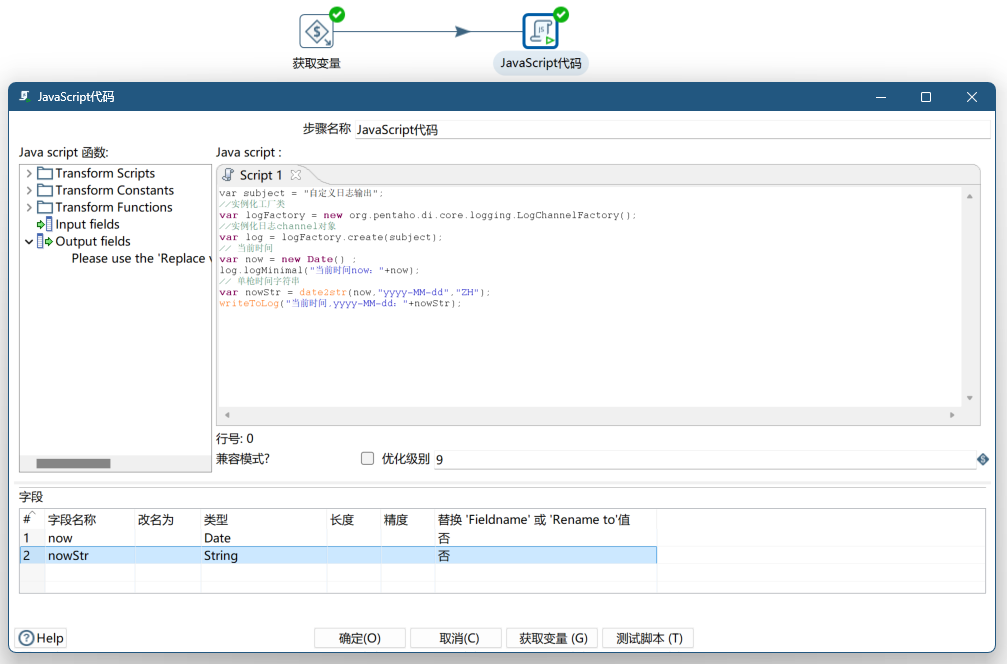Expand the Transform Scripts tree node
The height and width of the screenshot is (664, 1007).
pyautogui.click(x=29, y=174)
